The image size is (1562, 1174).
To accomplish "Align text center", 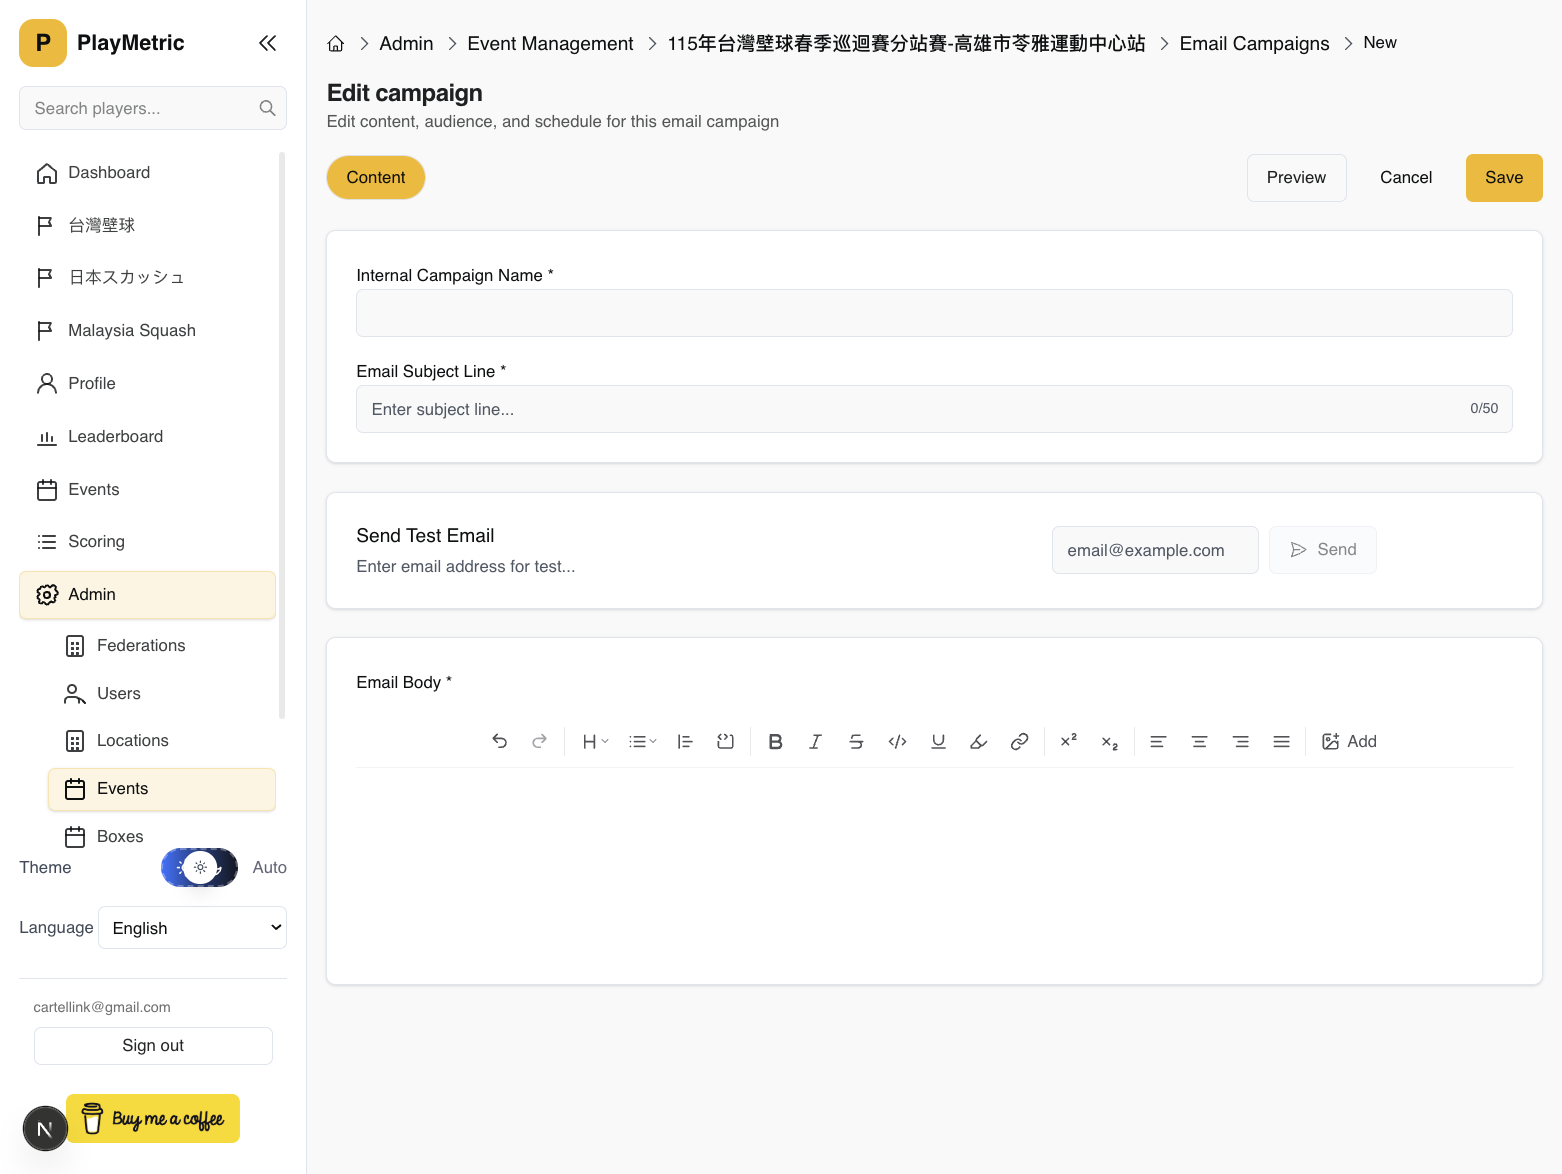I will click(1199, 741).
